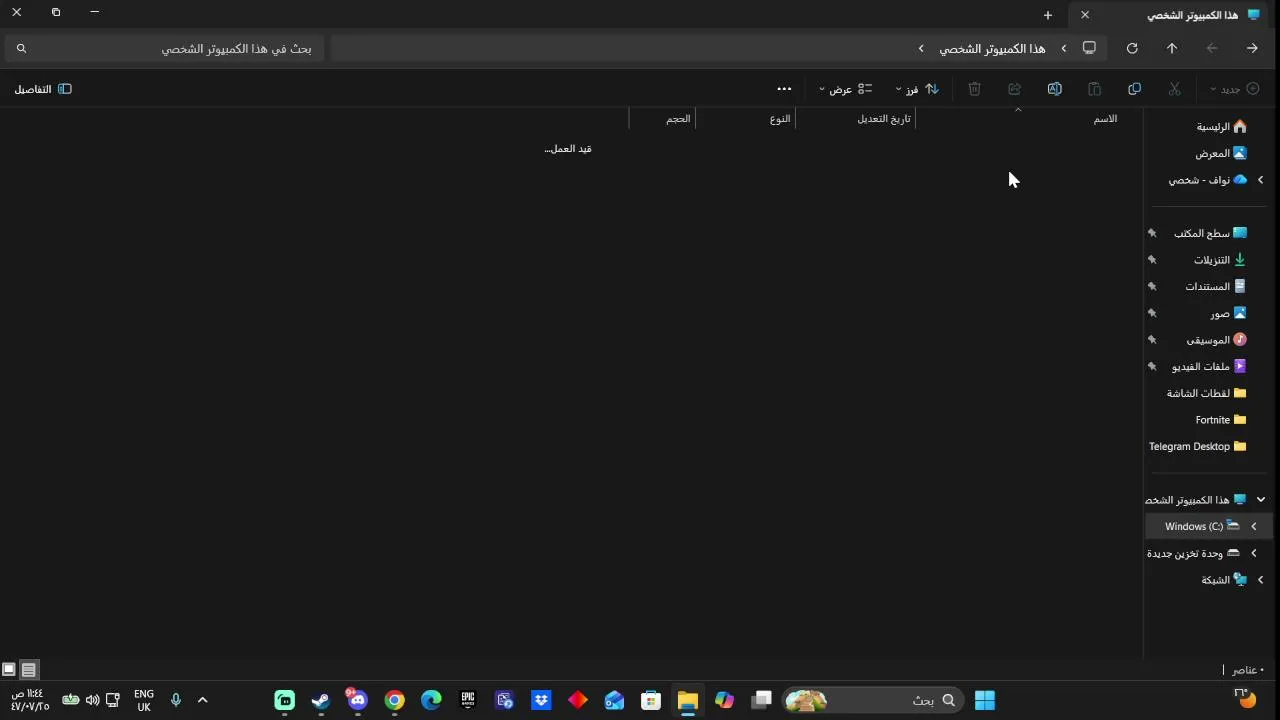Open الموسيقى (Music) in the sidebar
Image resolution: width=1280 pixels, height=720 pixels.
[x=1217, y=340]
